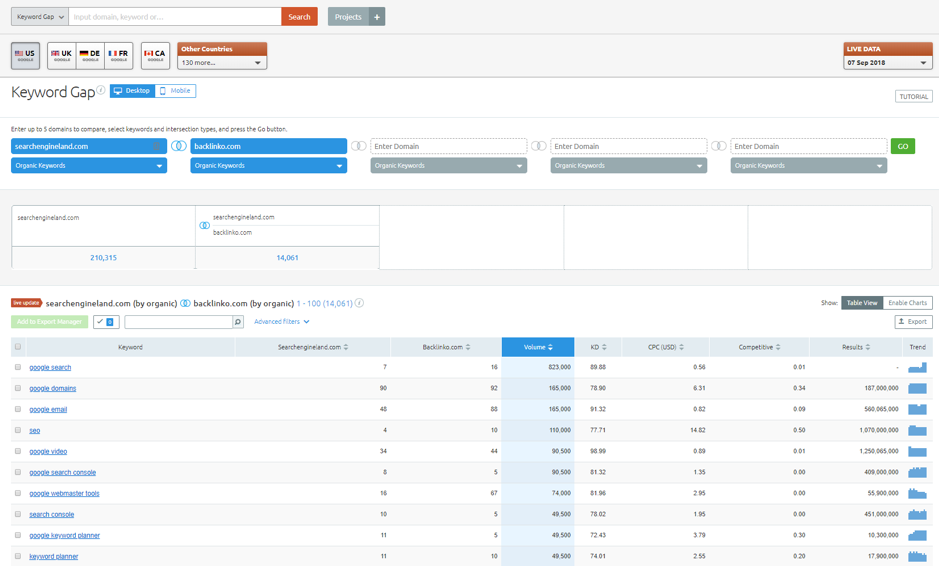Screen dimensions: 939x566
Task: Click the keyword filter input above the table
Action: coord(178,322)
